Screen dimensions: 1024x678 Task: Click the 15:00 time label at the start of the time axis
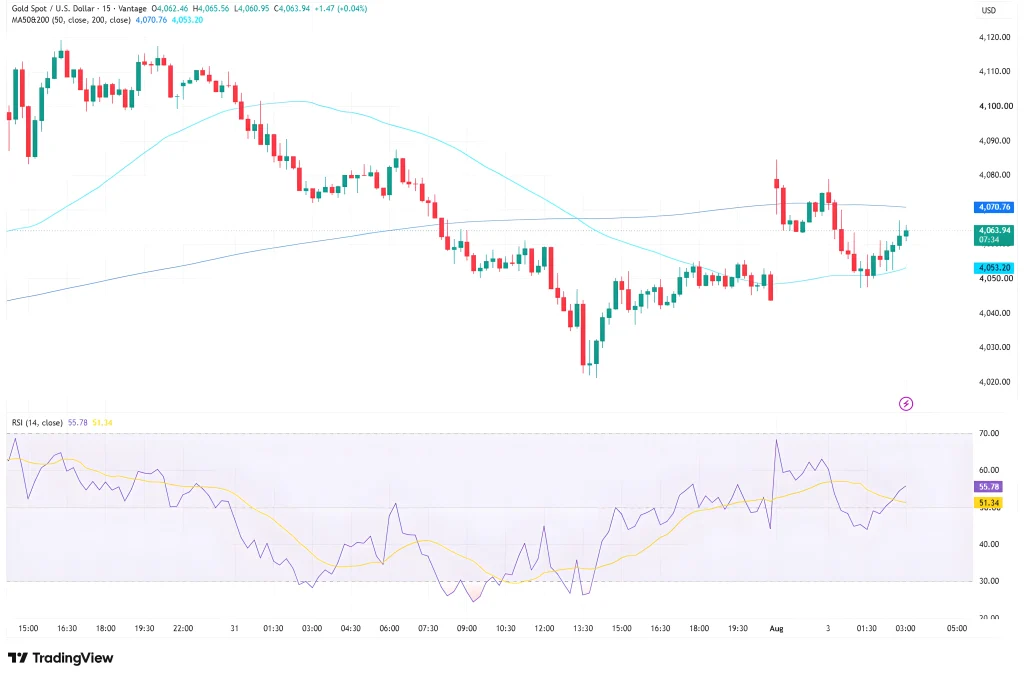point(28,628)
